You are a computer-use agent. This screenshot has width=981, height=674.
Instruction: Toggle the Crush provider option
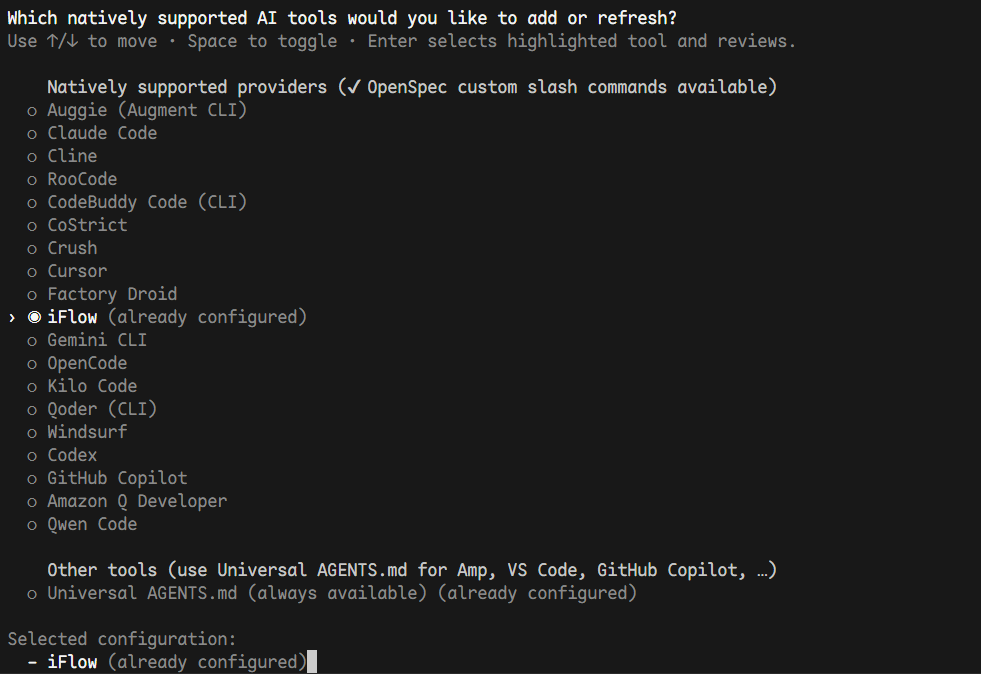[x=72, y=248]
